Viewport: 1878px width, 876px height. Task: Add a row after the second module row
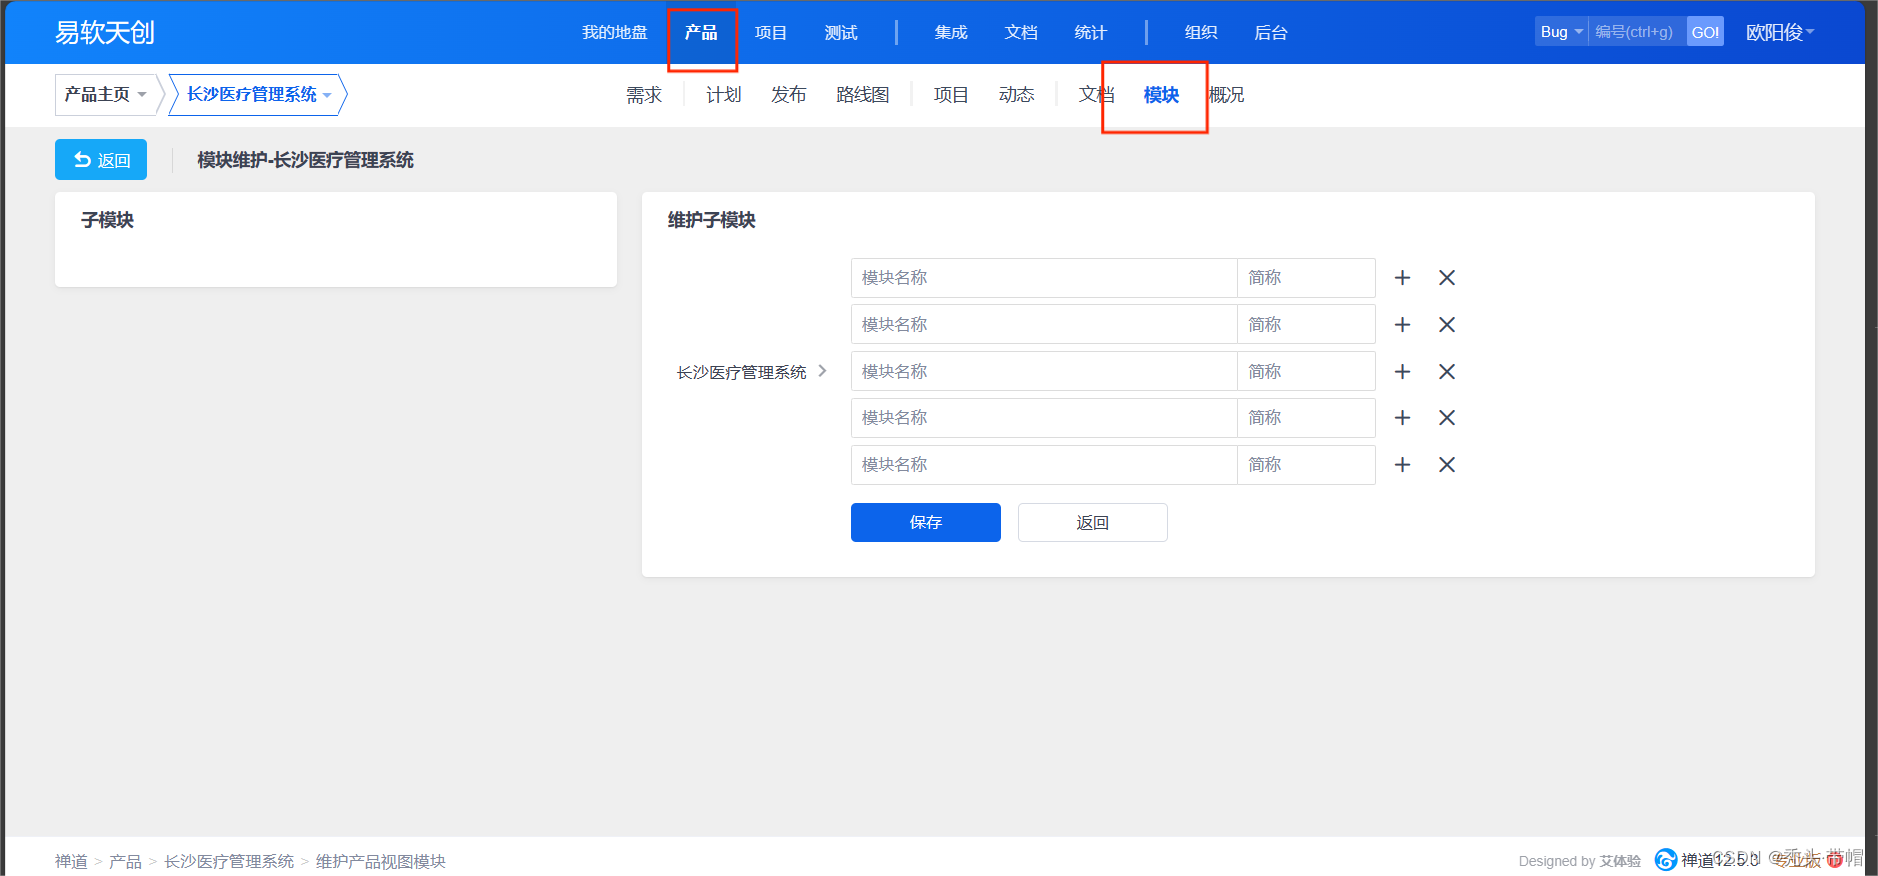[1402, 325]
